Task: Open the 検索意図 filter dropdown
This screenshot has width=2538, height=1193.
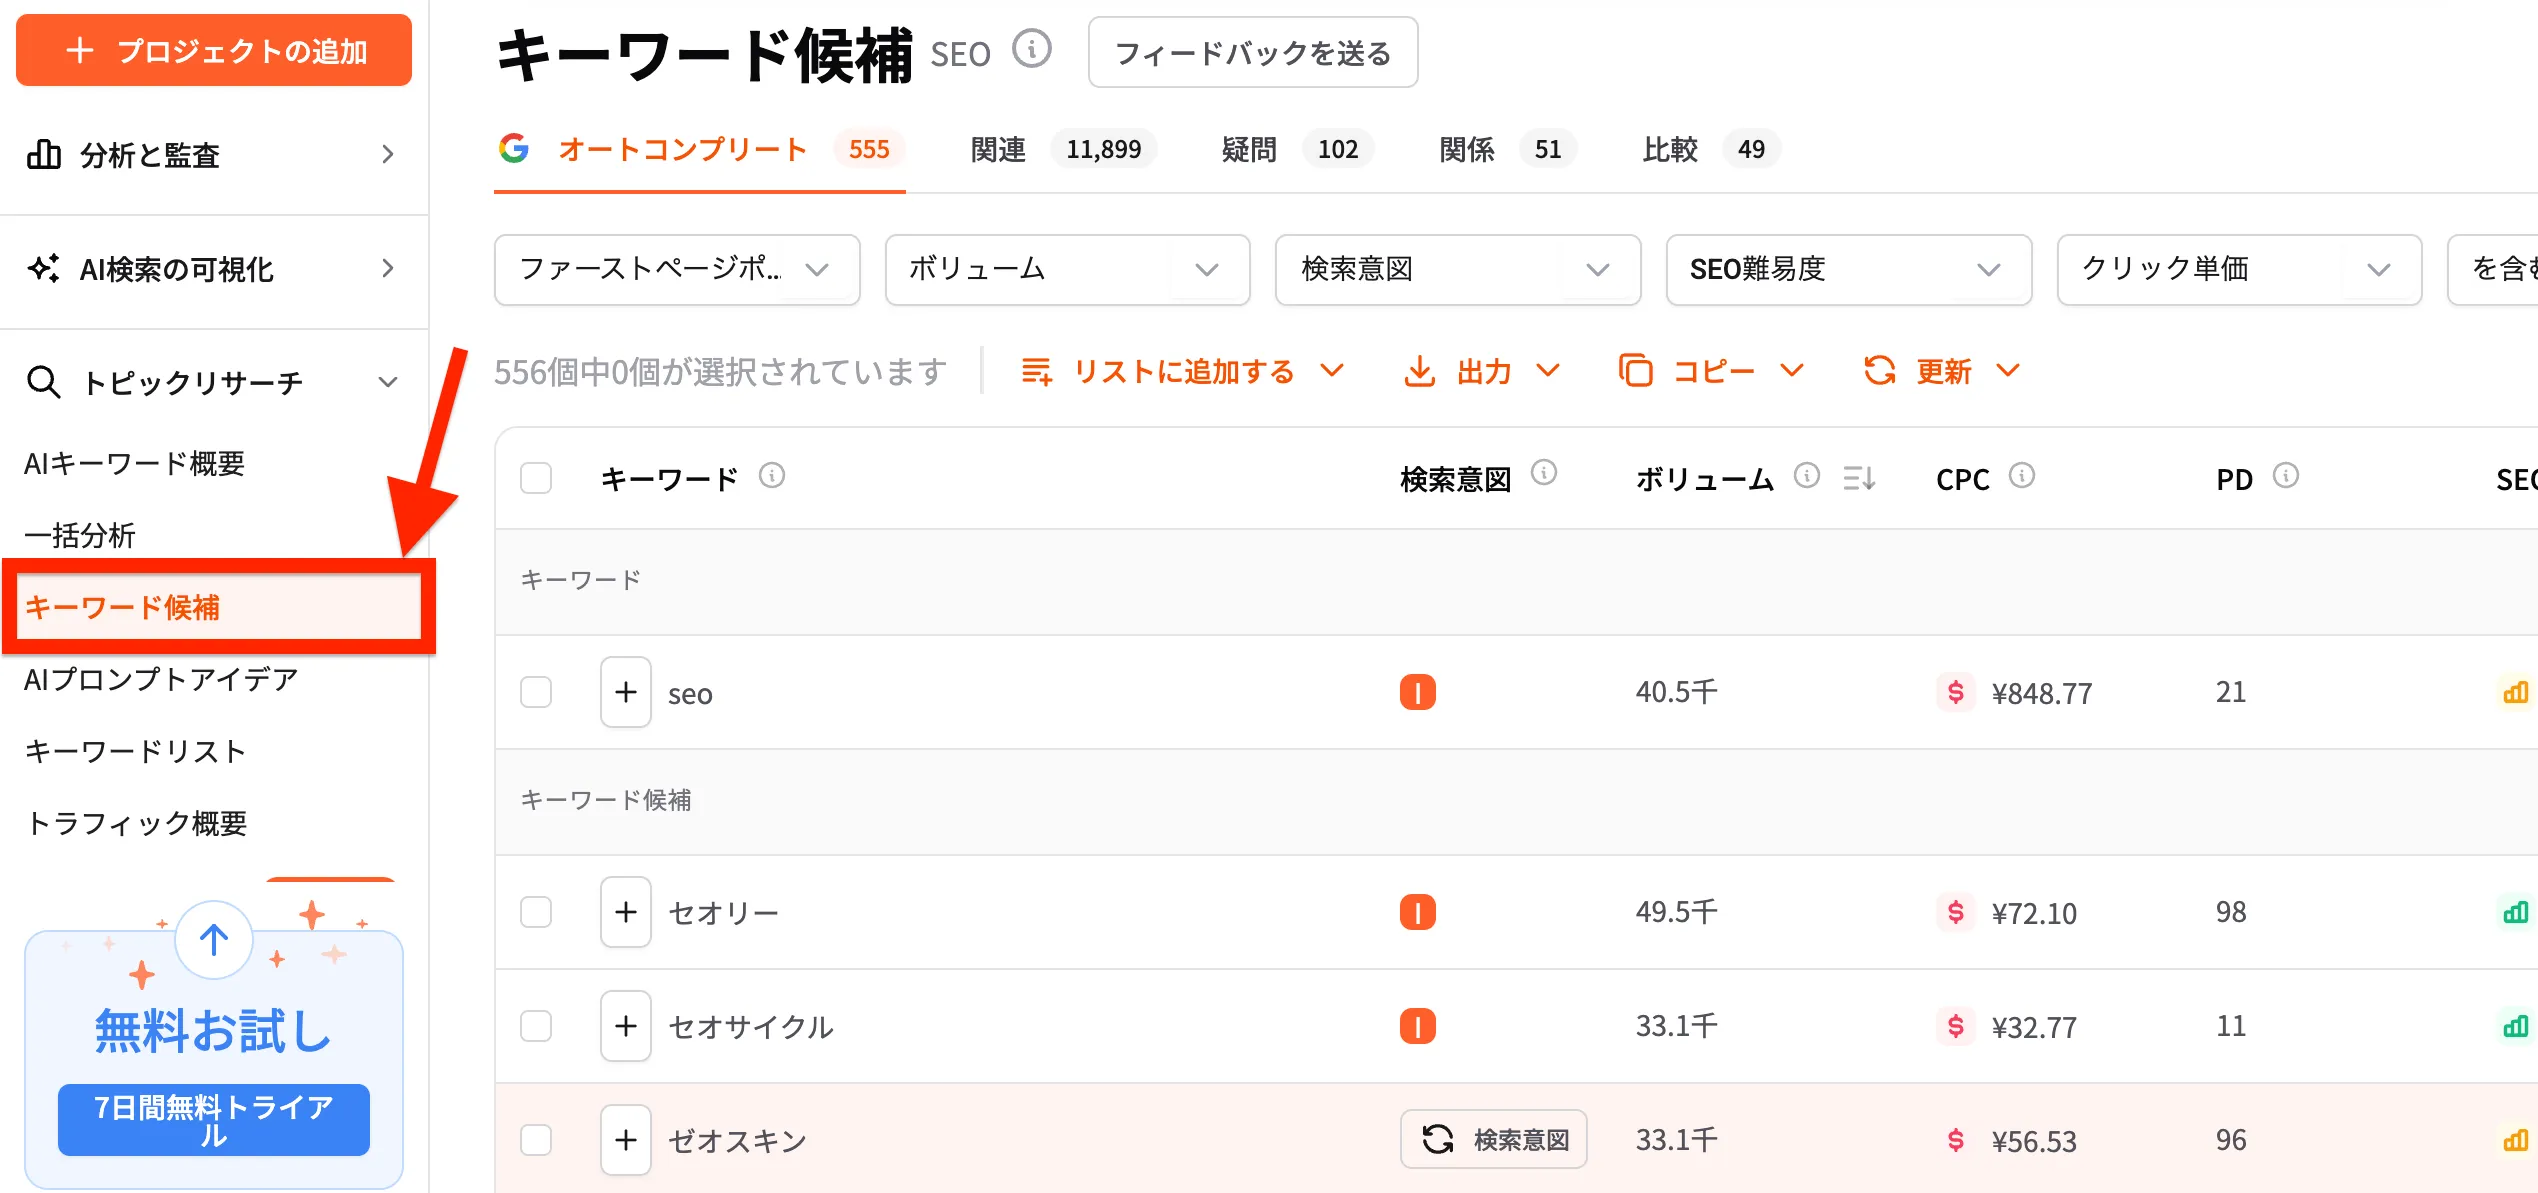Action: (x=1458, y=269)
